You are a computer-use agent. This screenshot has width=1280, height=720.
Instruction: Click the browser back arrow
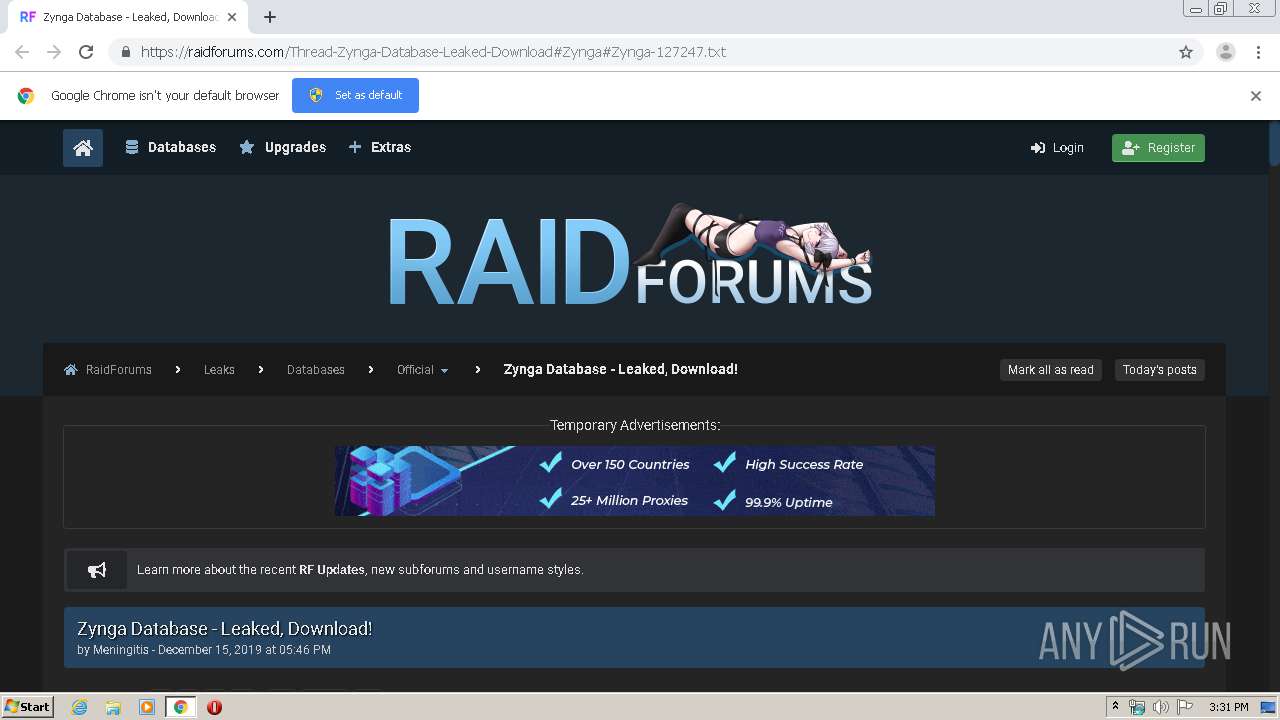pyautogui.click(x=22, y=52)
